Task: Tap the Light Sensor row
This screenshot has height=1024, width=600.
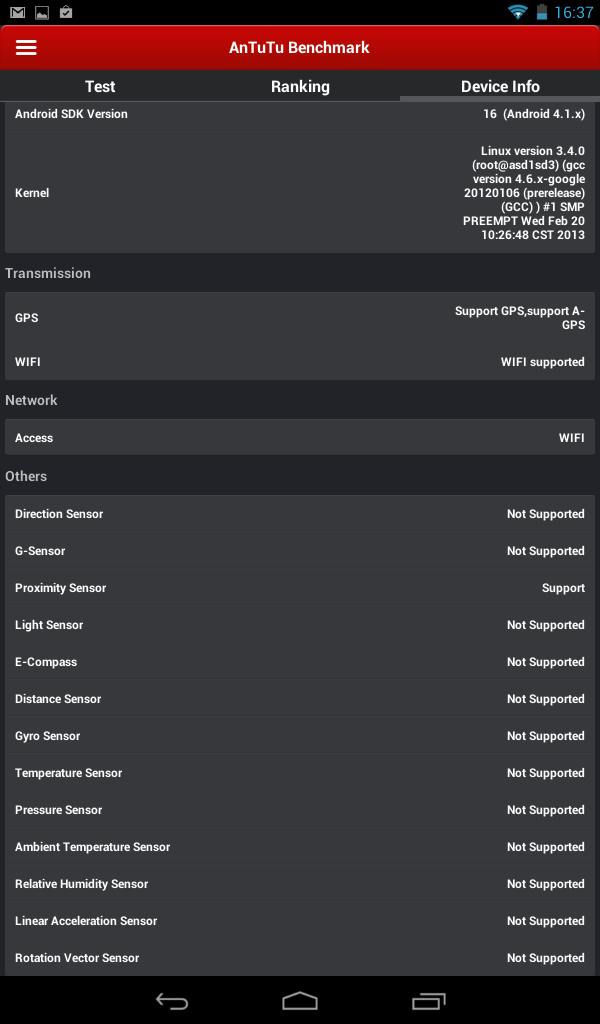Action: 300,625
